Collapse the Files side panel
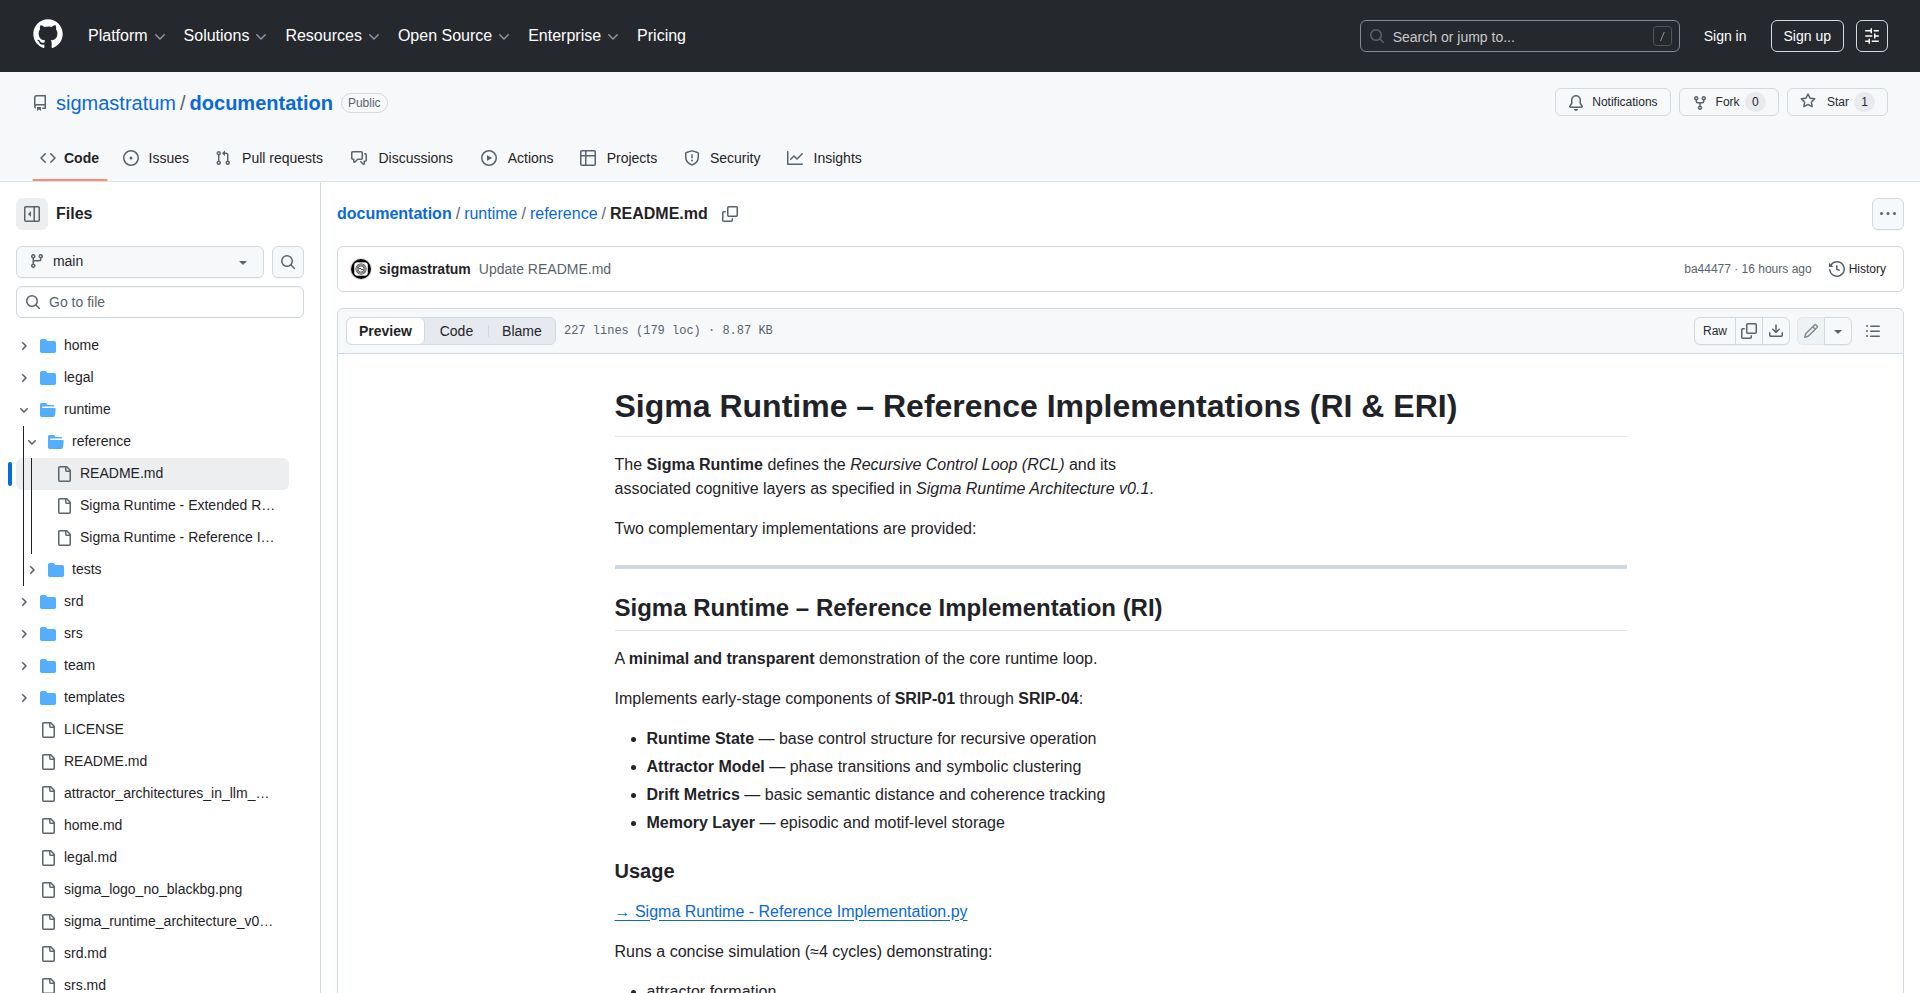This screenshot has width=1920, height=993. (x=32, y=214)
